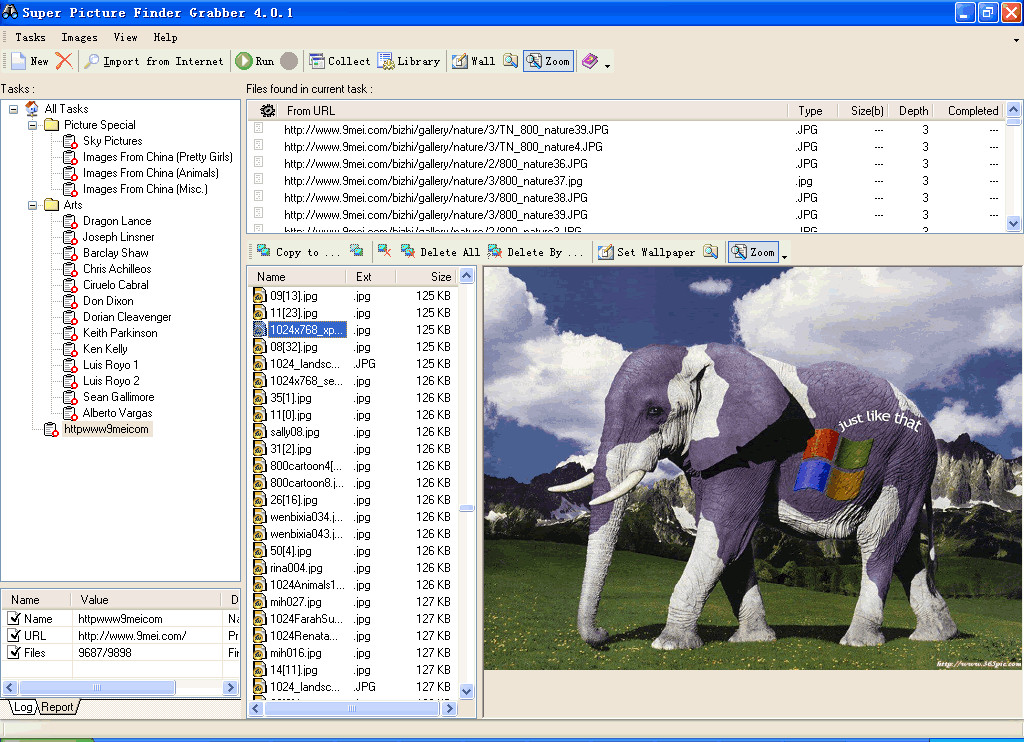Collapse the Picture Special folder
The image size is (1024, 742).
click(32, 125)
